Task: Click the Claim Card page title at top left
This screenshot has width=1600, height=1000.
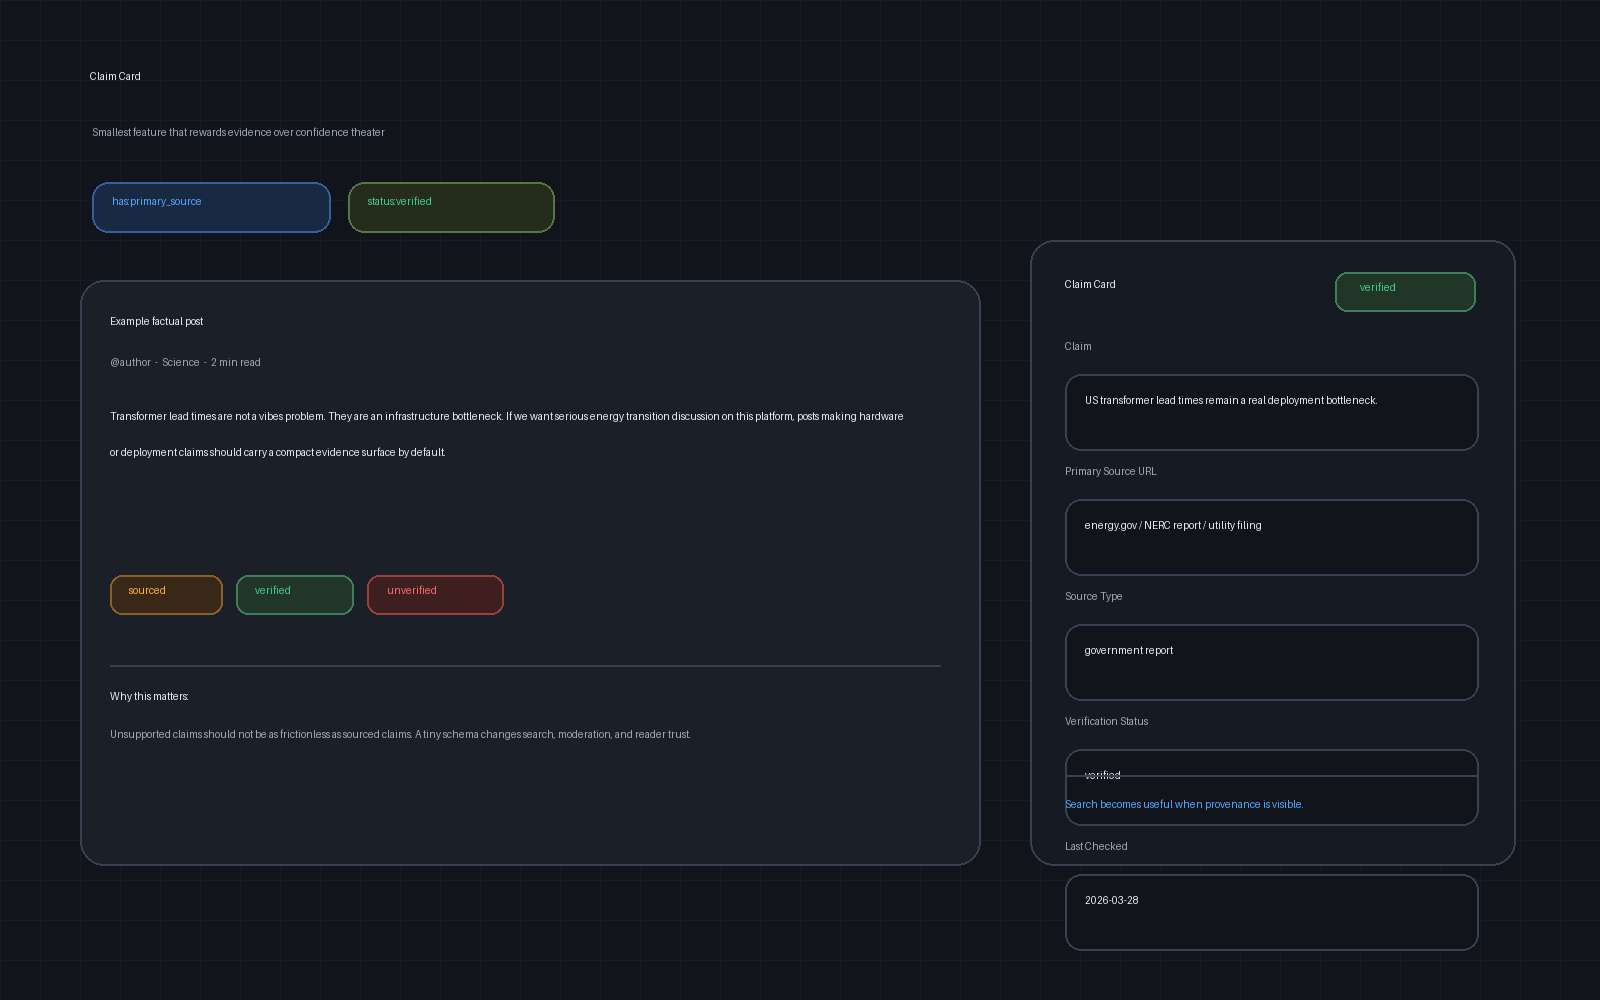Action: (x=115, y=76)
